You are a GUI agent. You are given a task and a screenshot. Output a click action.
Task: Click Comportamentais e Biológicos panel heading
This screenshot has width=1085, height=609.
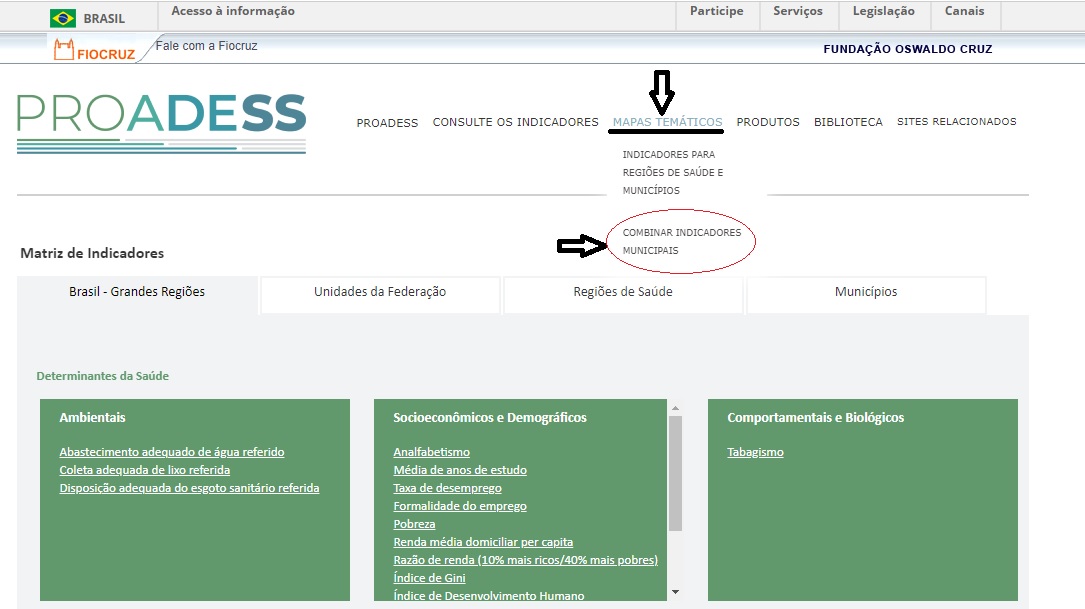[816, 417]
